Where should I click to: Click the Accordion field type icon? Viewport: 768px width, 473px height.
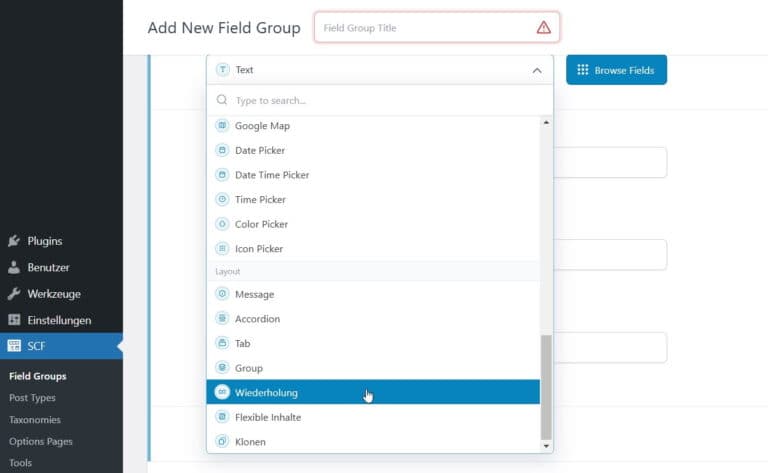pyautogui.click(x=222, y=318)
